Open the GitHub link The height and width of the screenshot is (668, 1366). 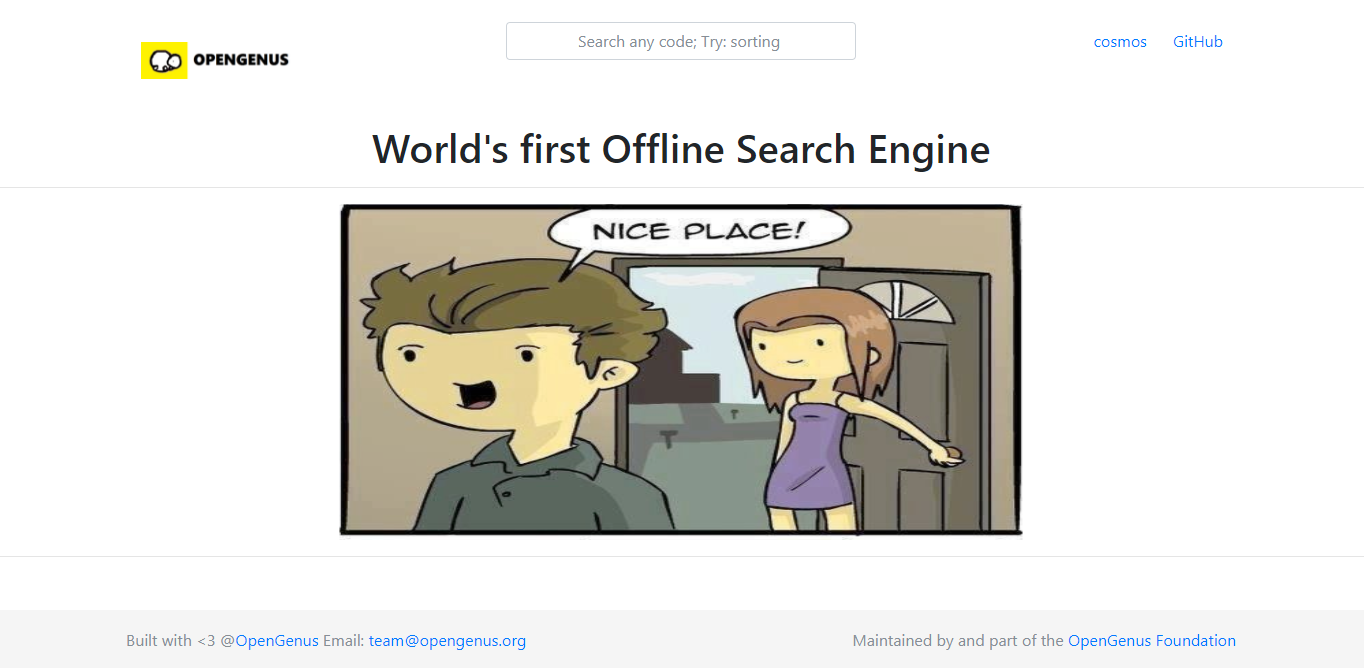click(x=1198, y=42)
